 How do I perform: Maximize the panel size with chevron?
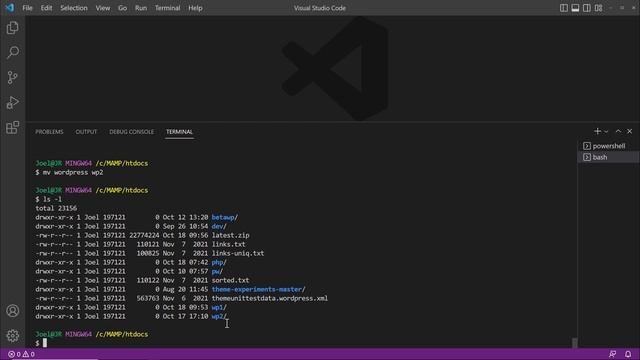click(x=618, y=131)
